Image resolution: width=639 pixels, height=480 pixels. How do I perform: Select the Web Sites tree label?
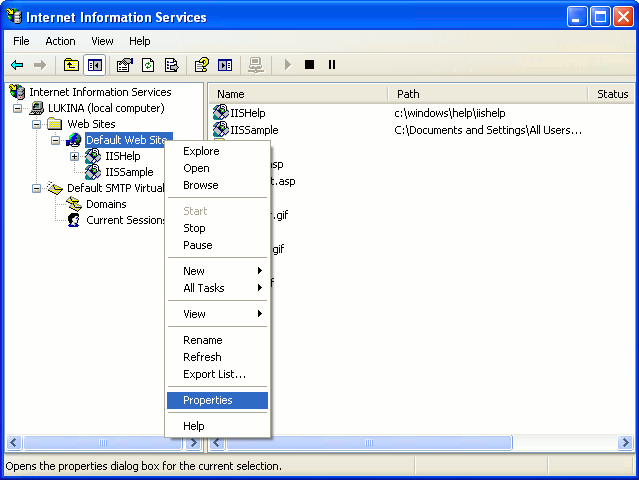(91, 124)
